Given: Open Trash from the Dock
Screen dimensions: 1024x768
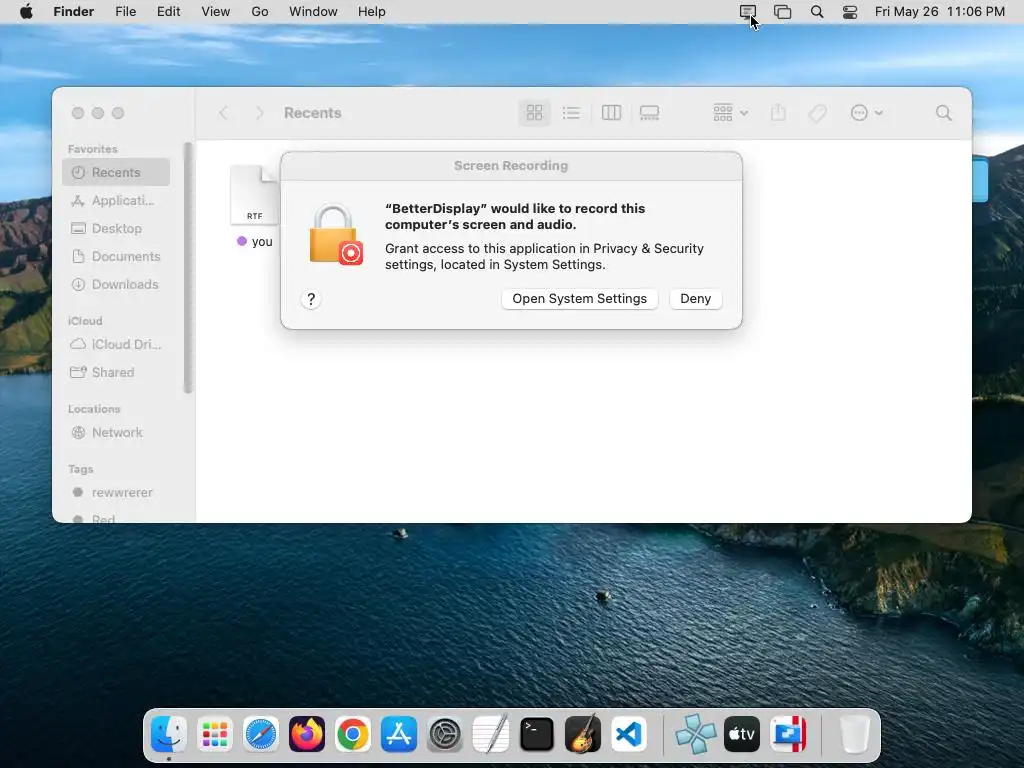Looking at the screenshot, I should [x=854, y=734].
